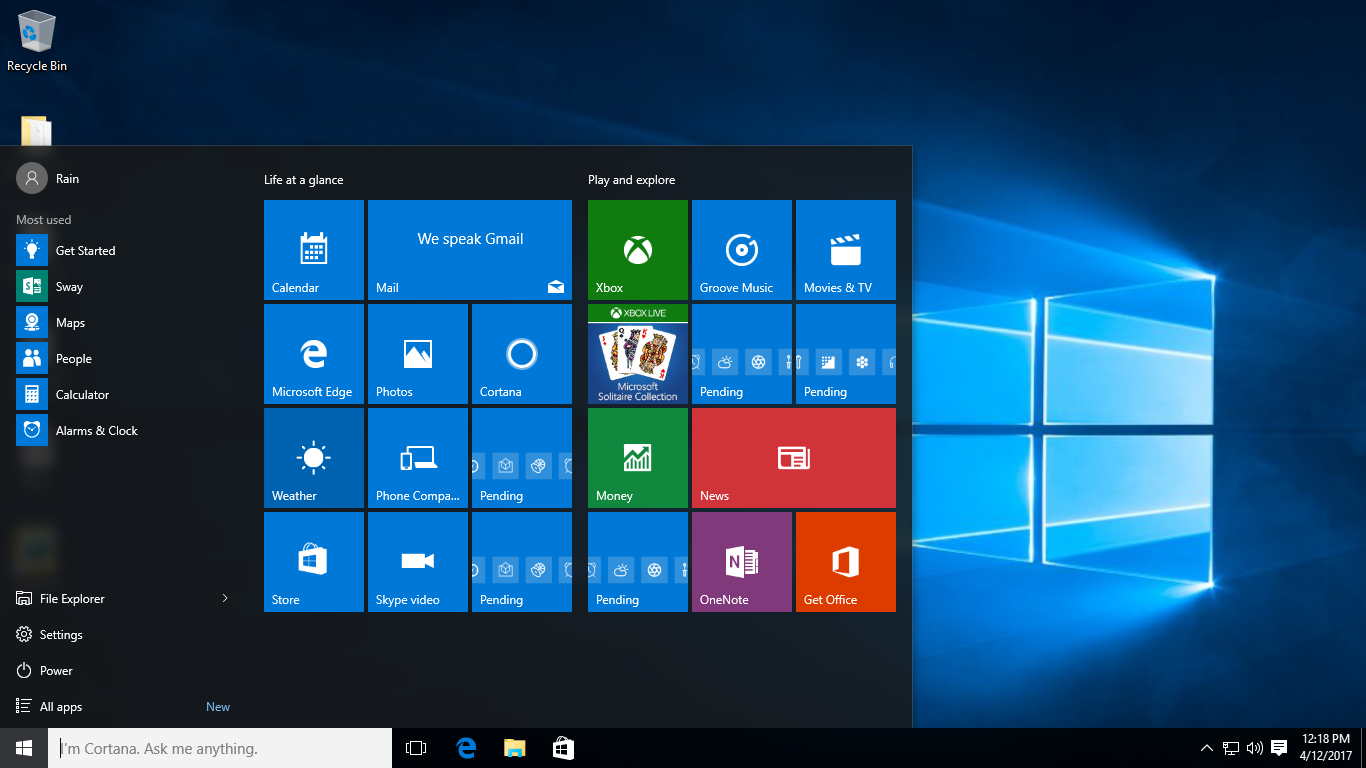This screenshot has width=1366, height=768.
Task: Expand the File Explorer jump list arrow
Action: point(225,598)
